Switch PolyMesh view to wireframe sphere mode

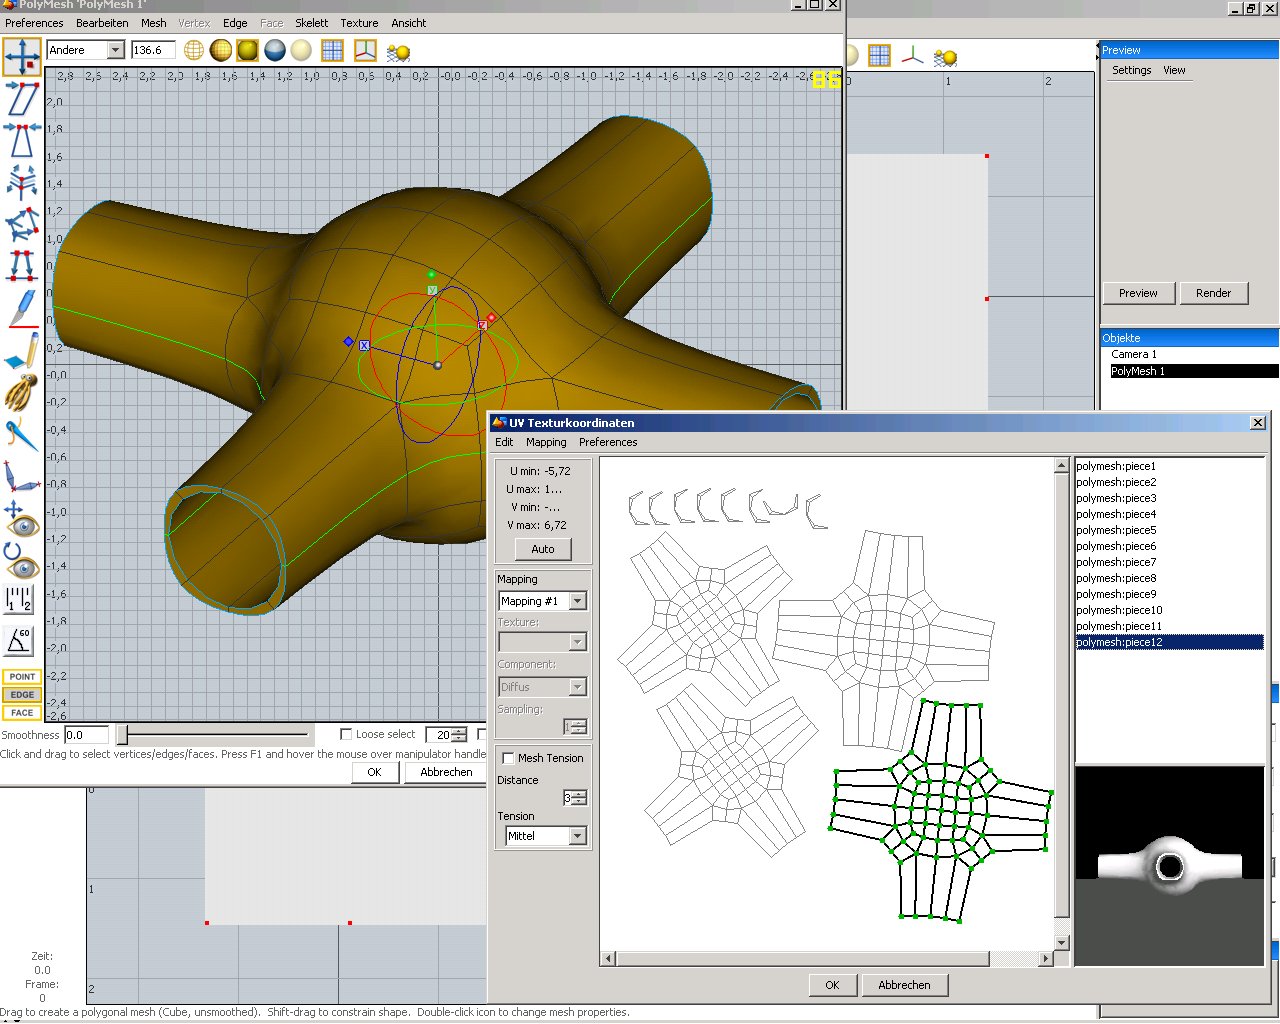[x=194, y=50]
